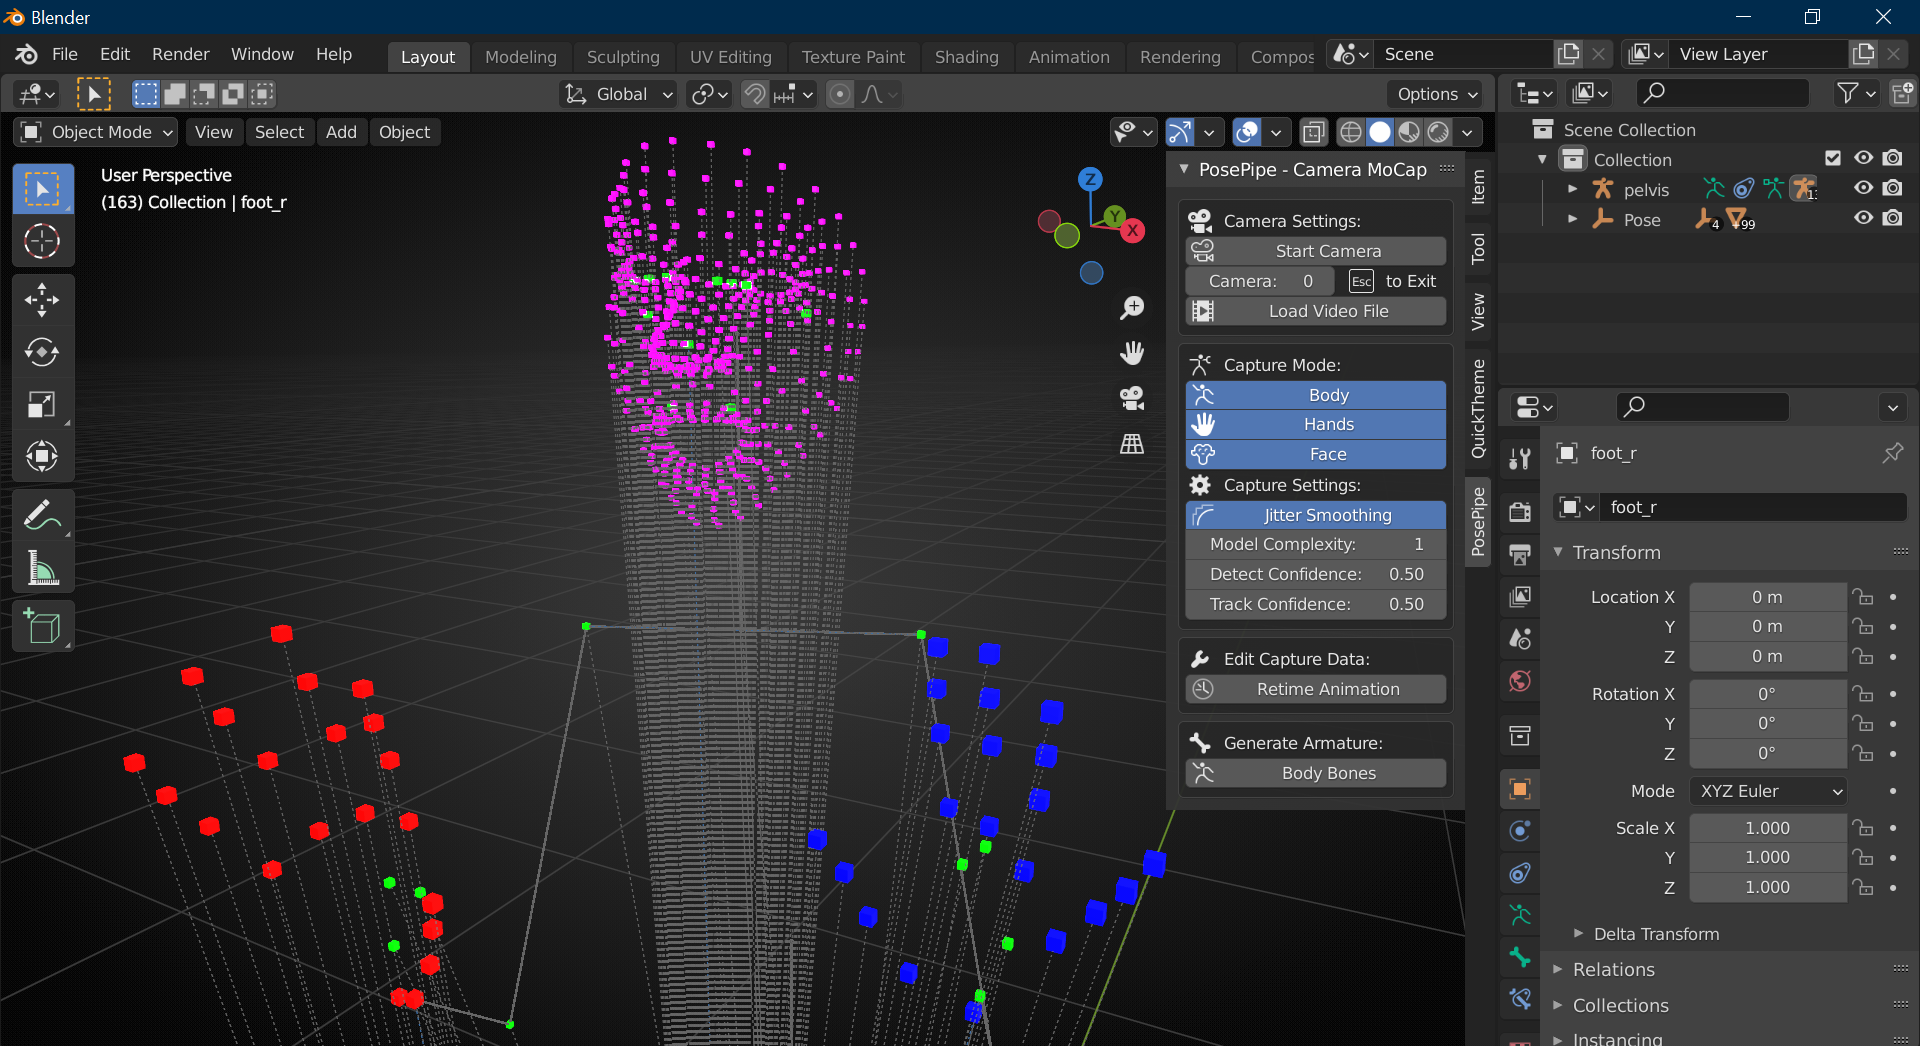This screenshot has height=1046, width=1920.
Task: Toggle Hands capture mode
Action: pyautogui.click(x=1315, y=424)
